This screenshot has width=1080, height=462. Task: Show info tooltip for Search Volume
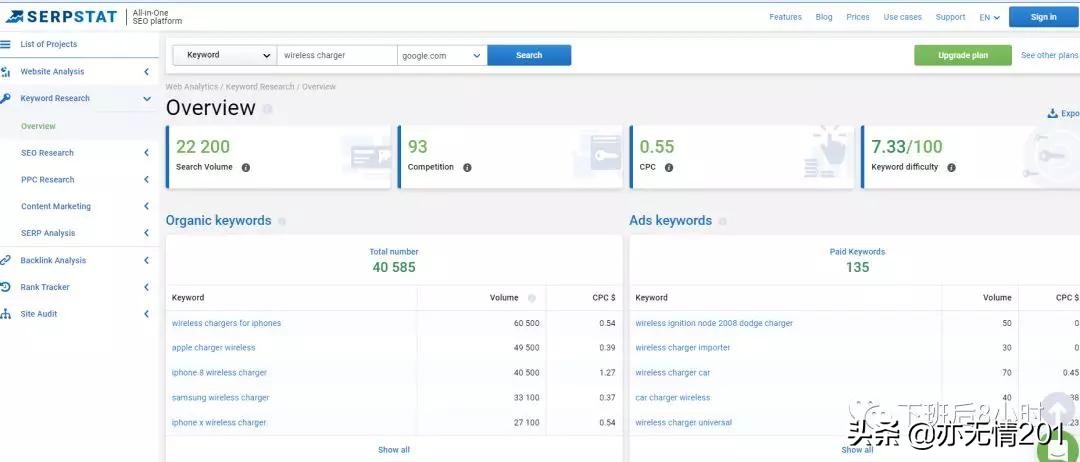coord(246,167)
